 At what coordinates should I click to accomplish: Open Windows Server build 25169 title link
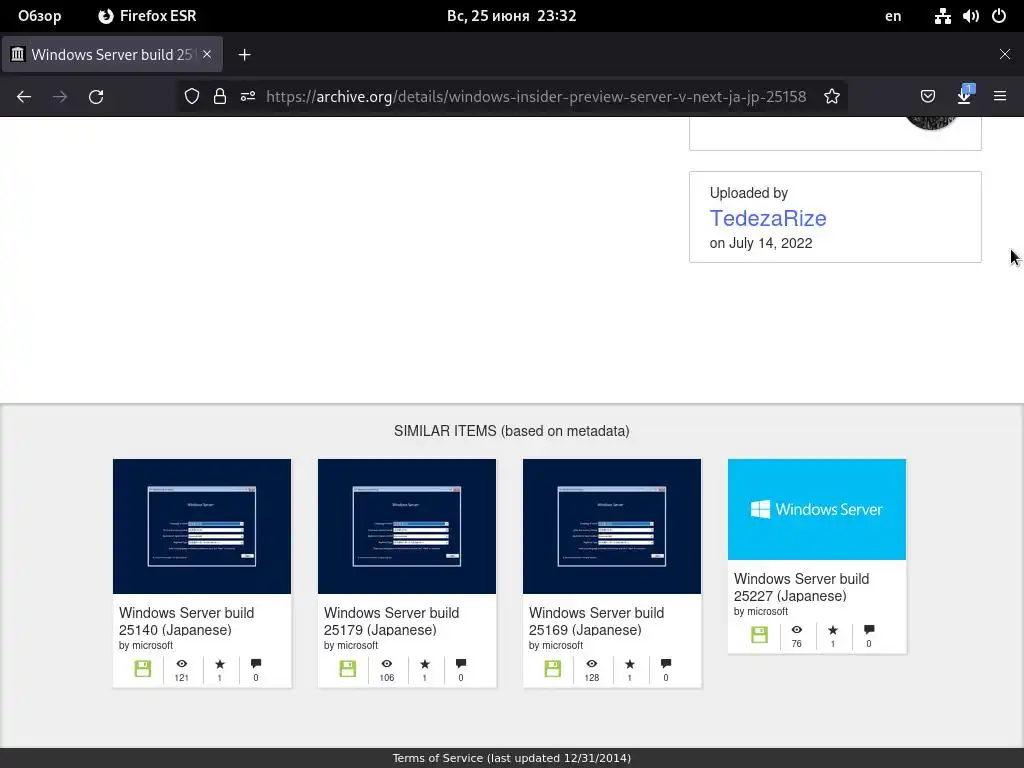[x=596, y=621]
